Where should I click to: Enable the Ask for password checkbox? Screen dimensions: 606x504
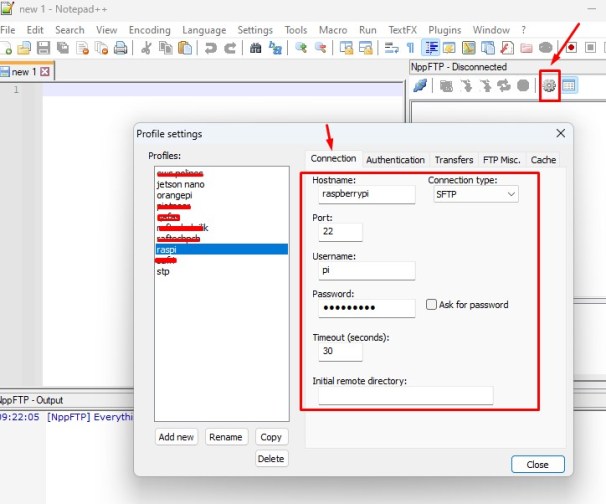(431, 305)
